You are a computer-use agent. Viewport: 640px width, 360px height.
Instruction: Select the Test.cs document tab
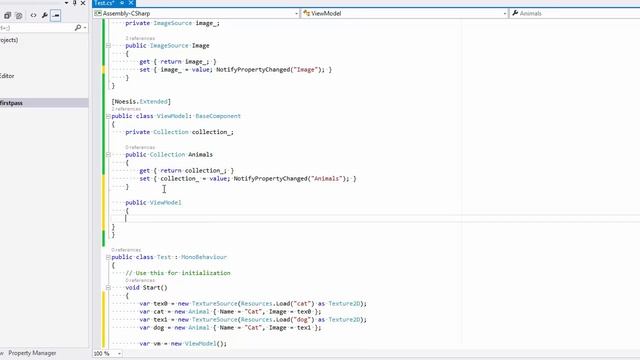point(104,3)
